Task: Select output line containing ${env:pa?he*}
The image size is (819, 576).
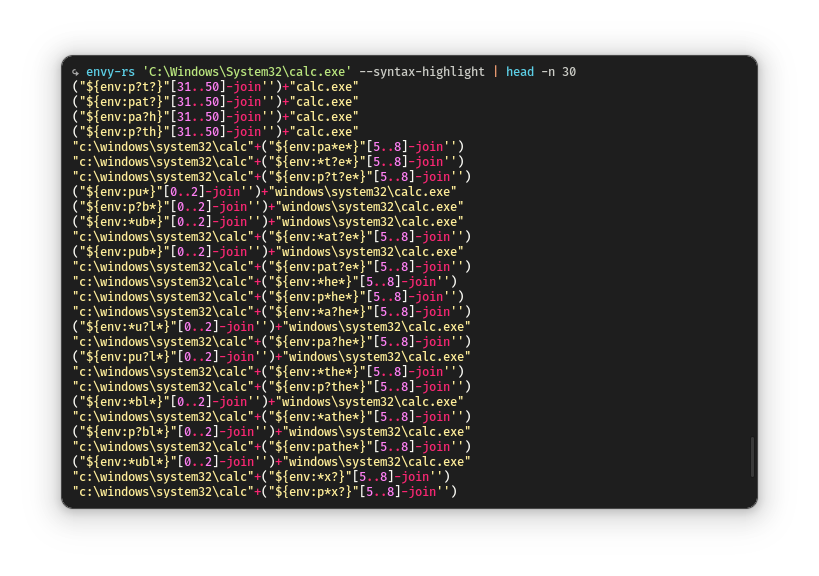Action: coord(272,342)
